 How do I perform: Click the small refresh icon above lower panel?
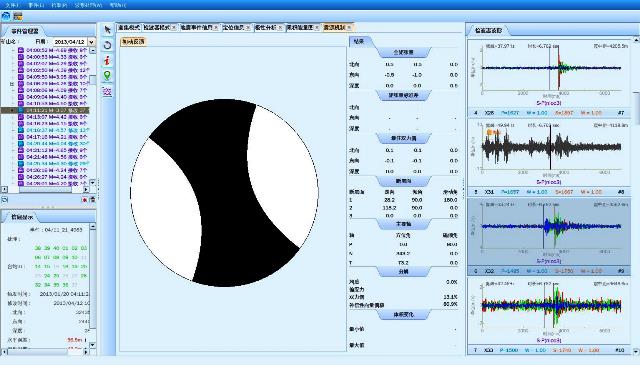coord(5,200)
